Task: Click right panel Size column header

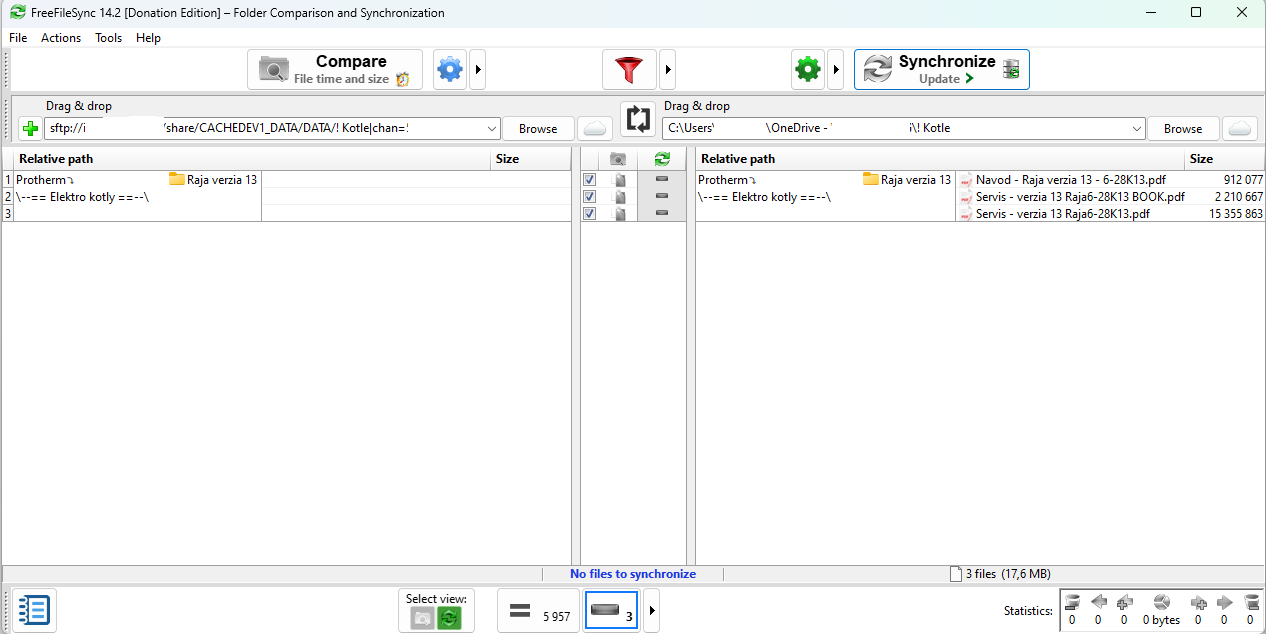Action: point(1224,159)
